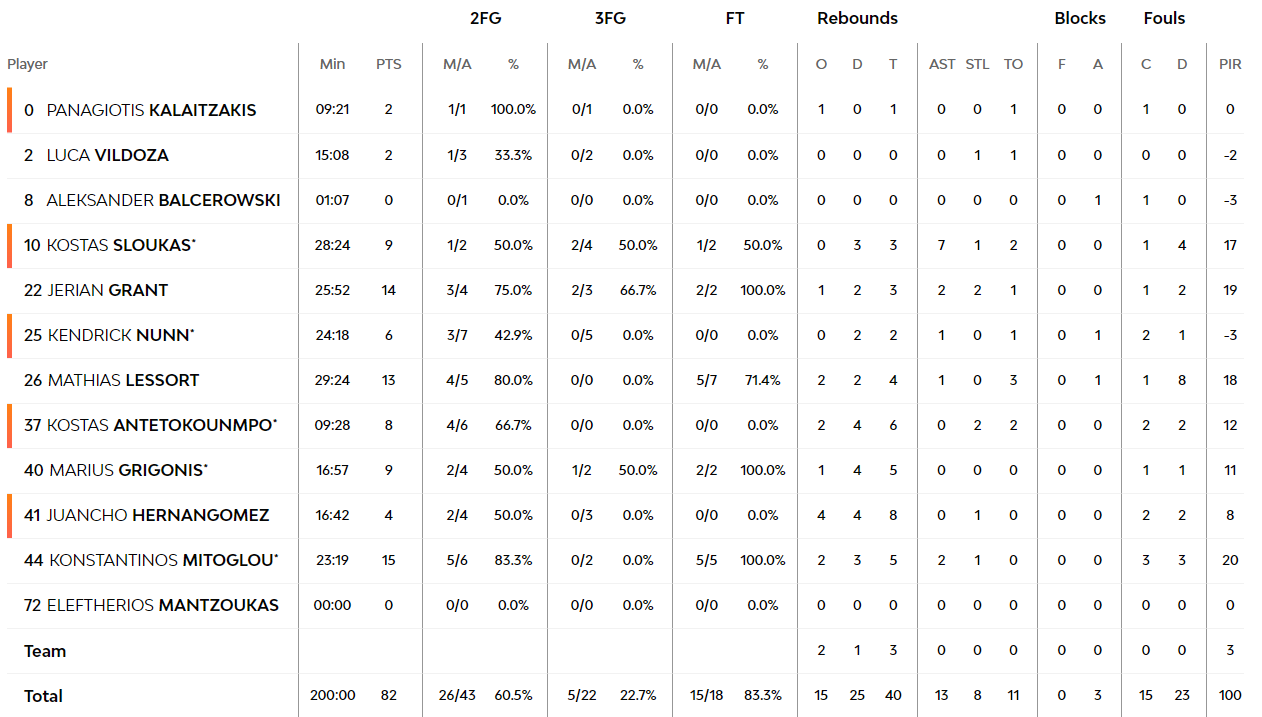Select the Player column header

(28, 64)
